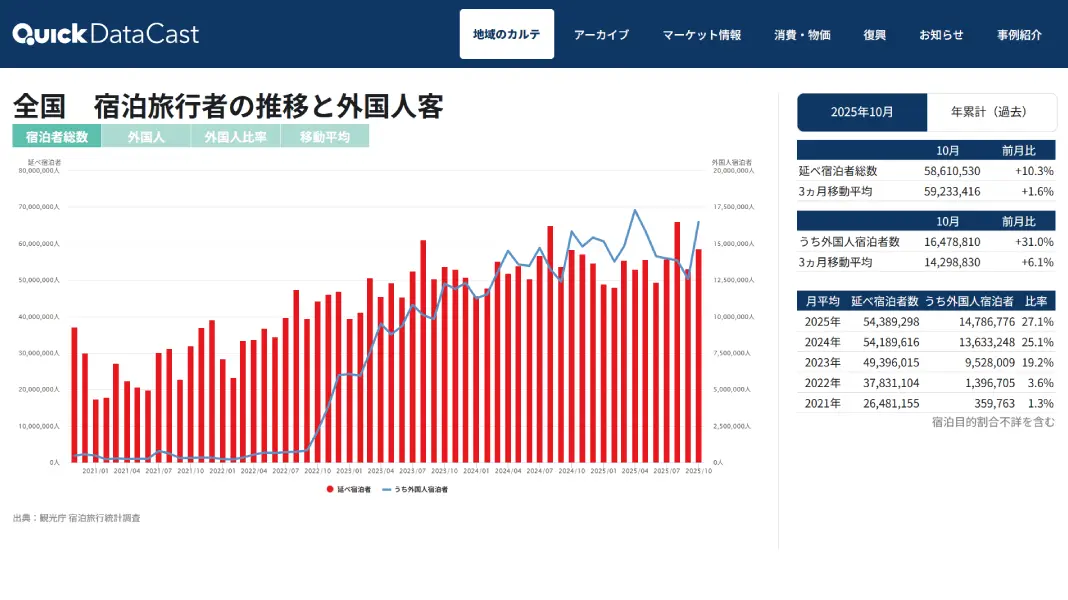
Task: Click the value 54,389,298
Action: [x=891, y=321]
